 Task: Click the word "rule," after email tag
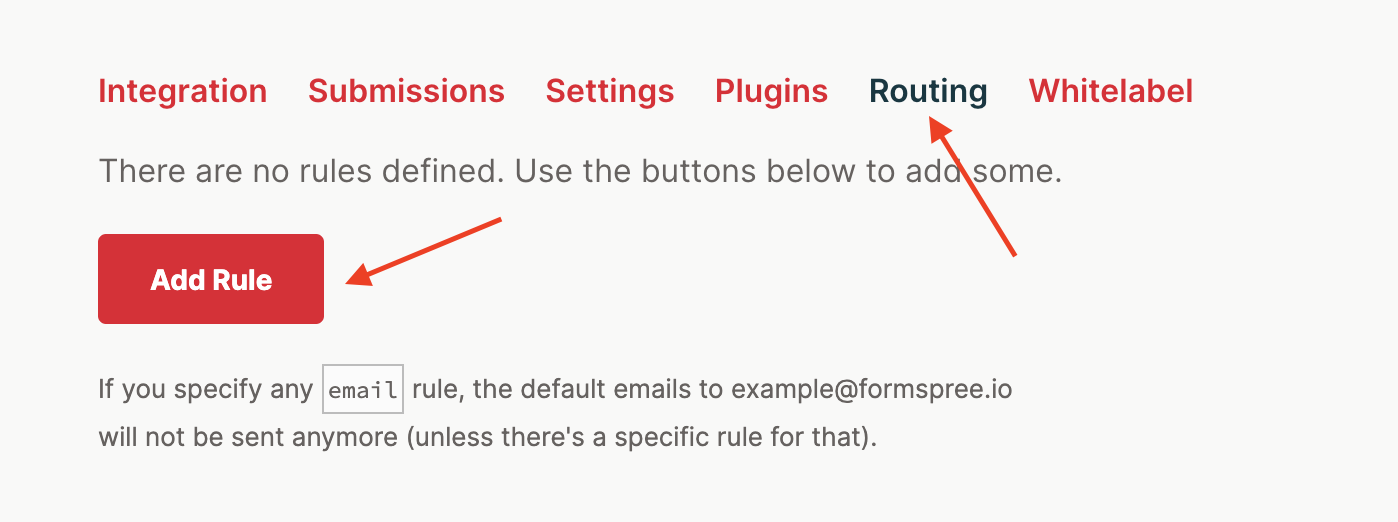coord(438,389)
